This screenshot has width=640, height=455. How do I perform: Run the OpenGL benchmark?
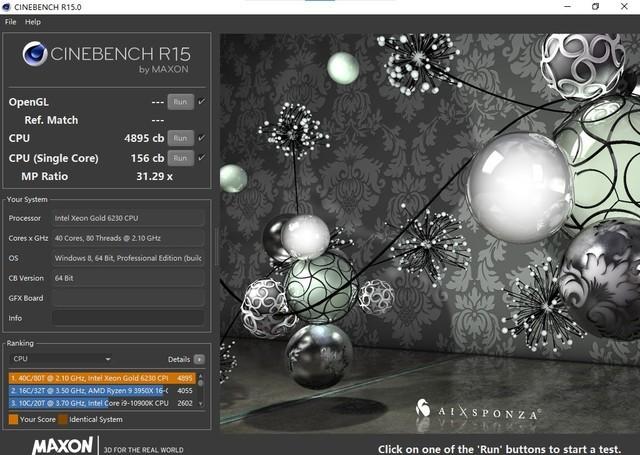(180, 102)
